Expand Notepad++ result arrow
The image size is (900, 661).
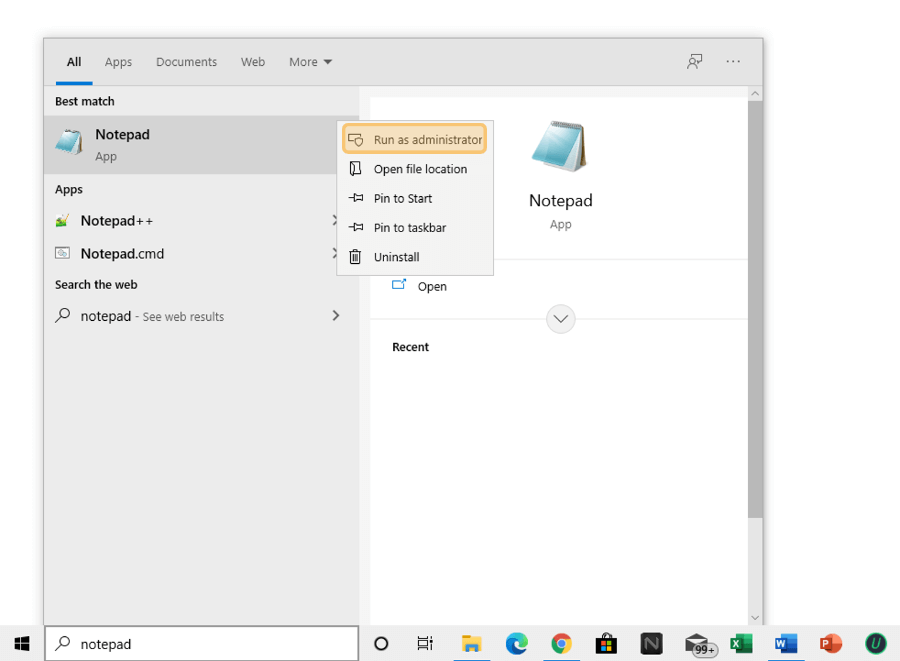coord(335,220)
